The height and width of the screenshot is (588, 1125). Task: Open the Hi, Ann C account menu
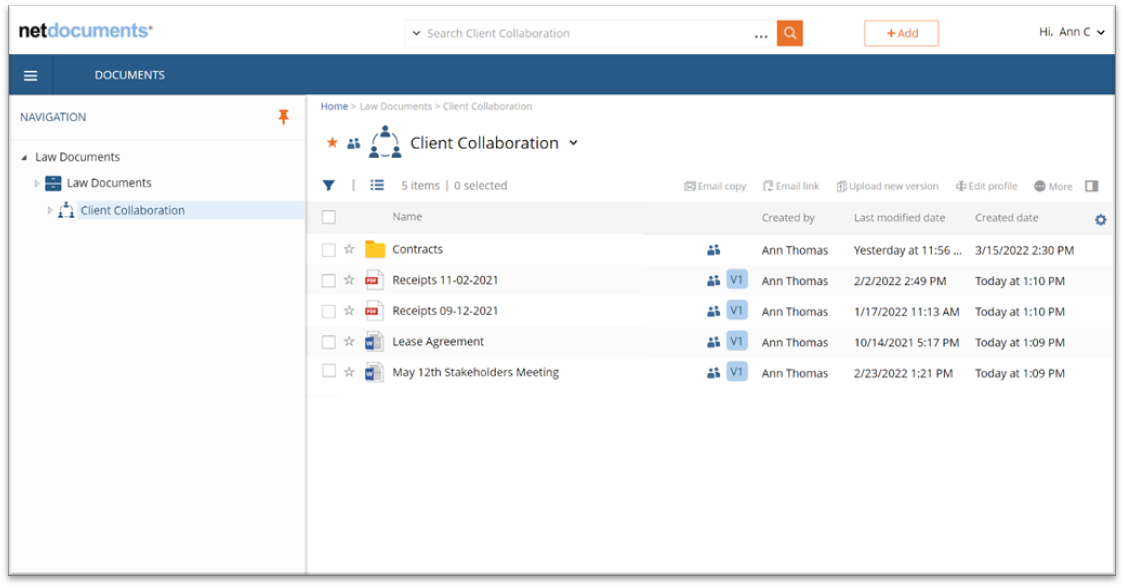[1070, 32]
